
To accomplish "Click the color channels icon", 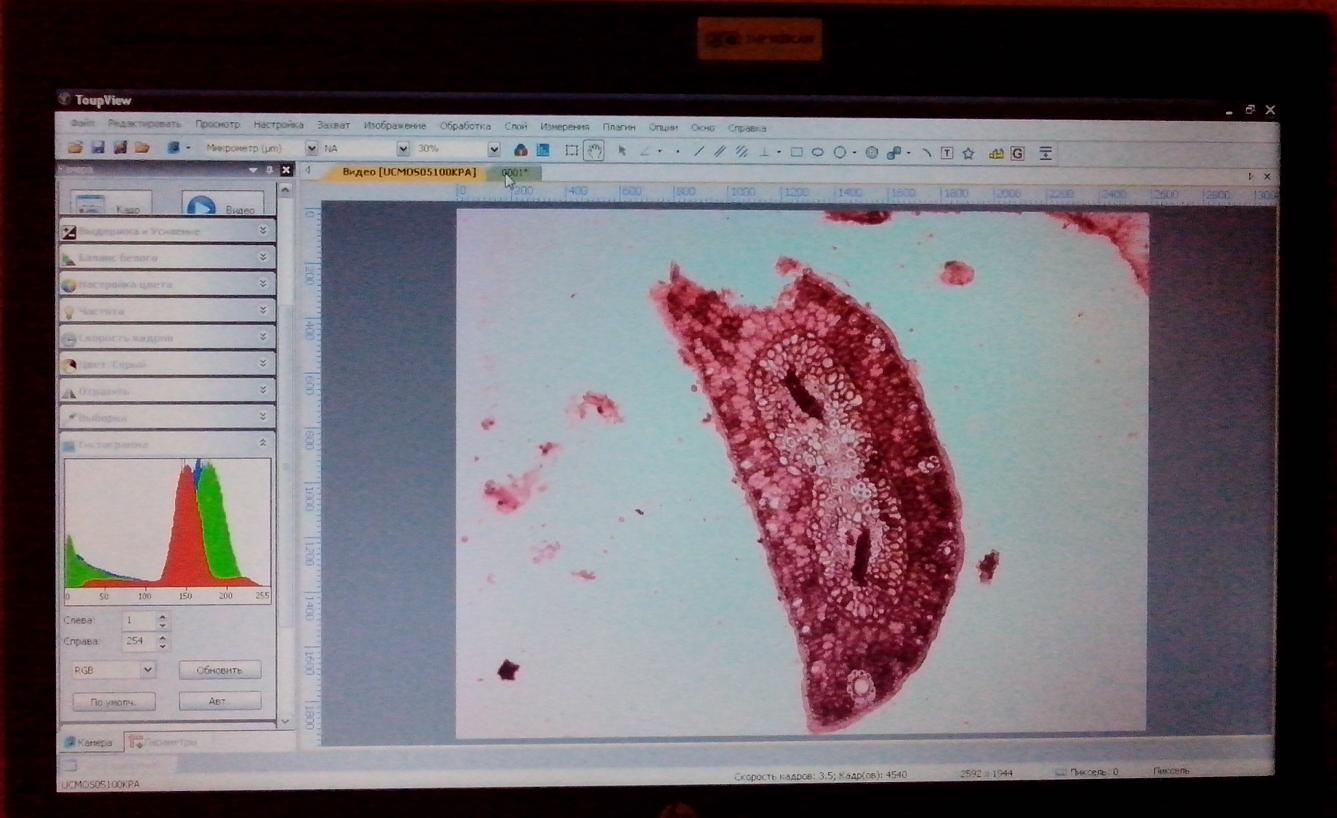I will (520, 150).
